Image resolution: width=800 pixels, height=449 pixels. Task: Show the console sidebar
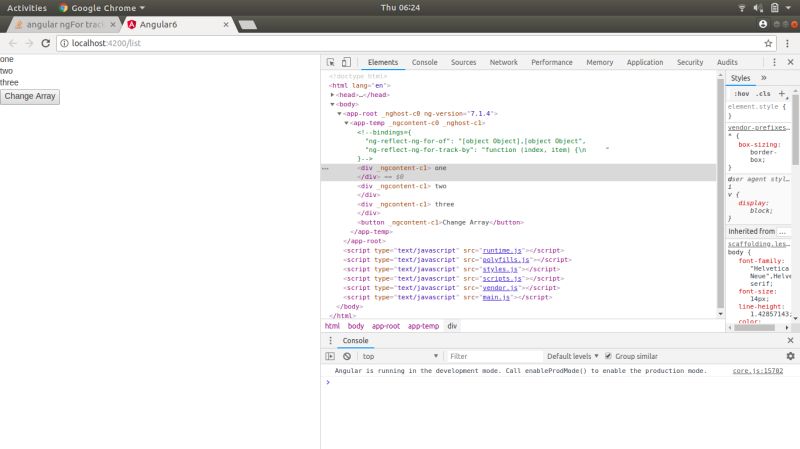[x=330, y=356]
